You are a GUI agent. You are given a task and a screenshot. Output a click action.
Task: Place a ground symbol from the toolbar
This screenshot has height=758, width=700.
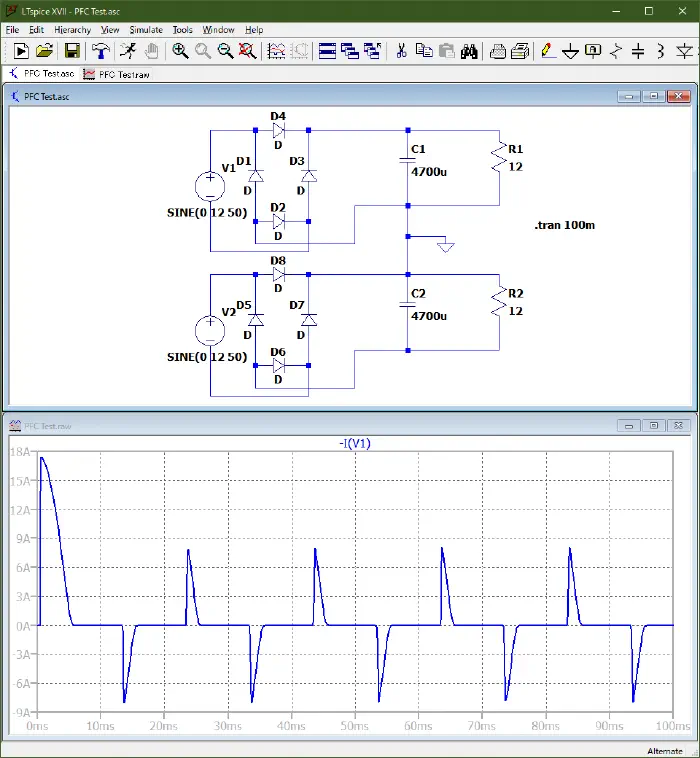(570, 51)
